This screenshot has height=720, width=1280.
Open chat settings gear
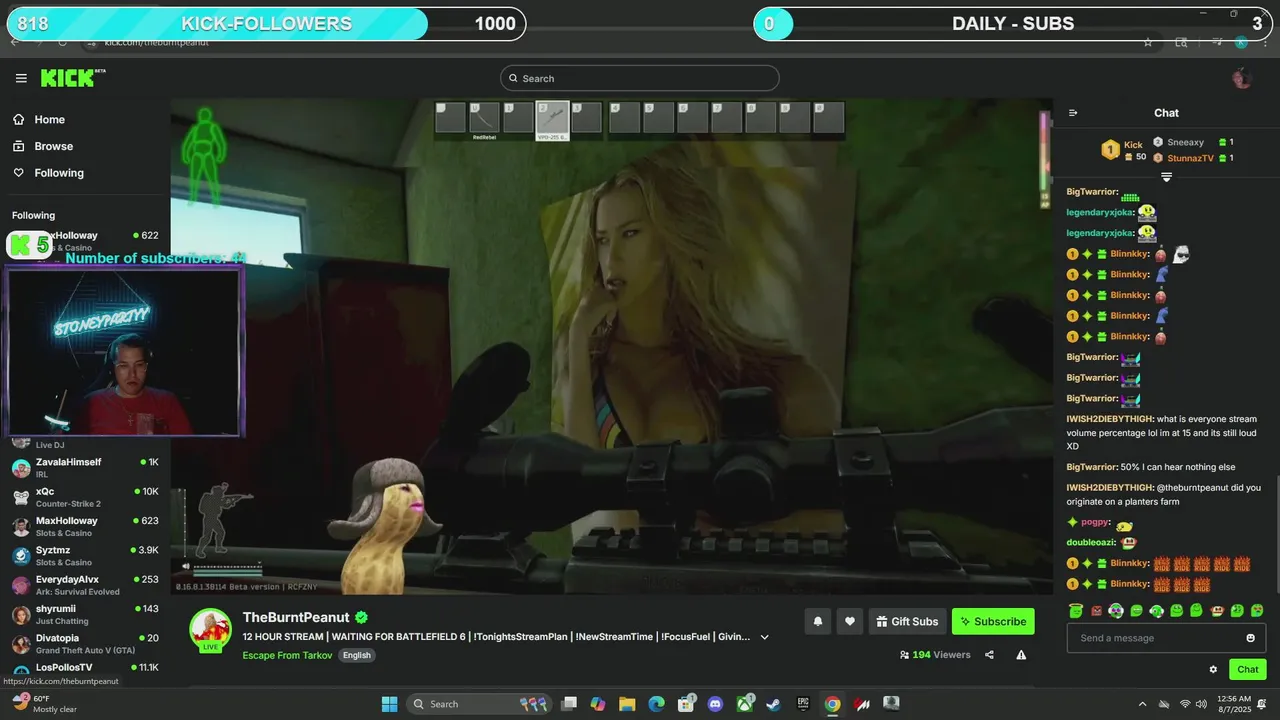[1213, 670]
